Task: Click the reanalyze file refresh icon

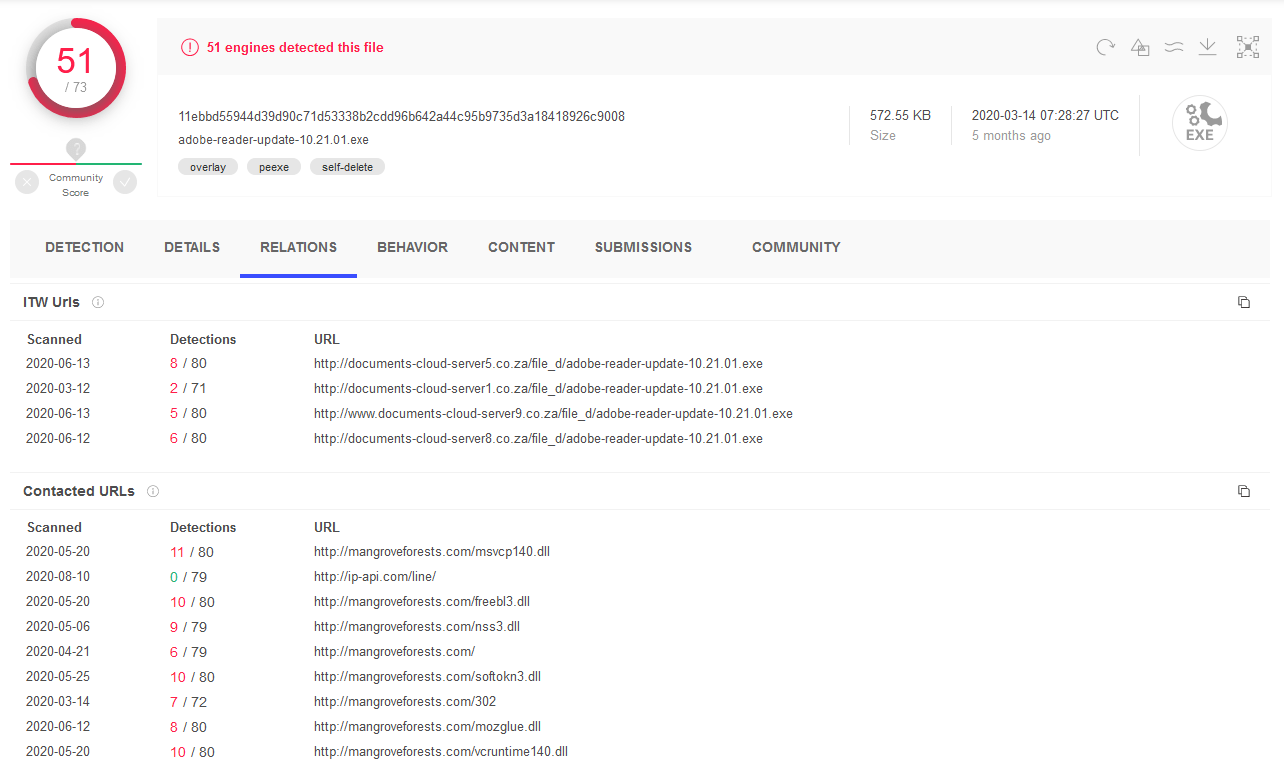Action: [1105, 47]
